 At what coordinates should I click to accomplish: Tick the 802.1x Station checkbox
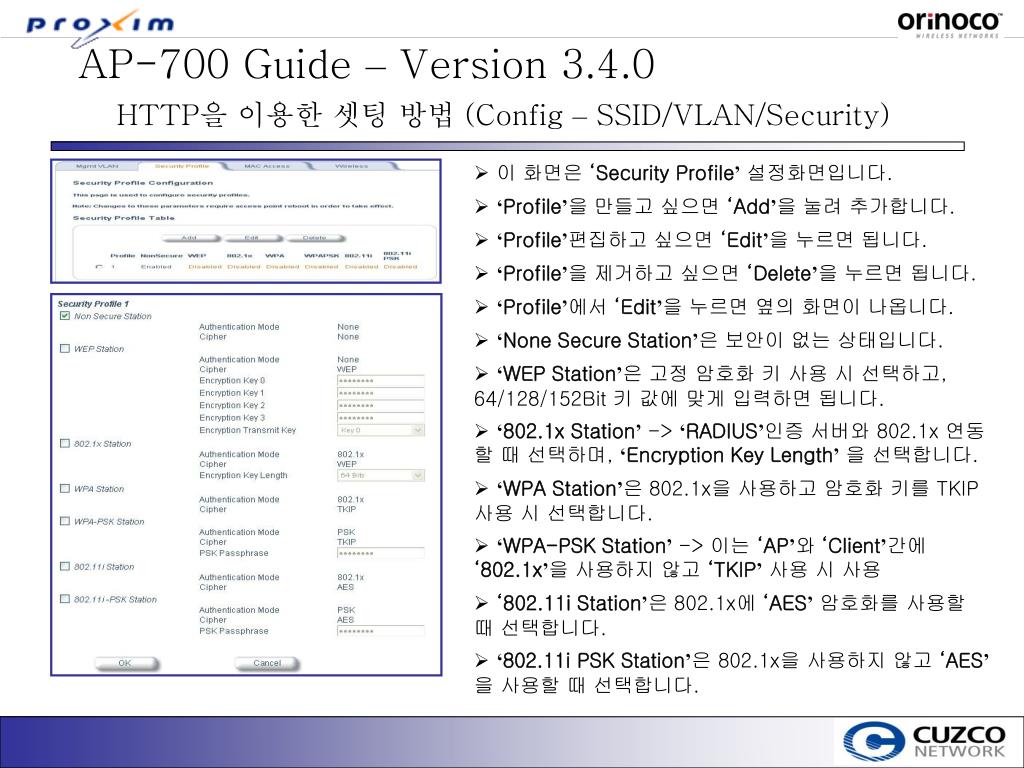point(65,443)
